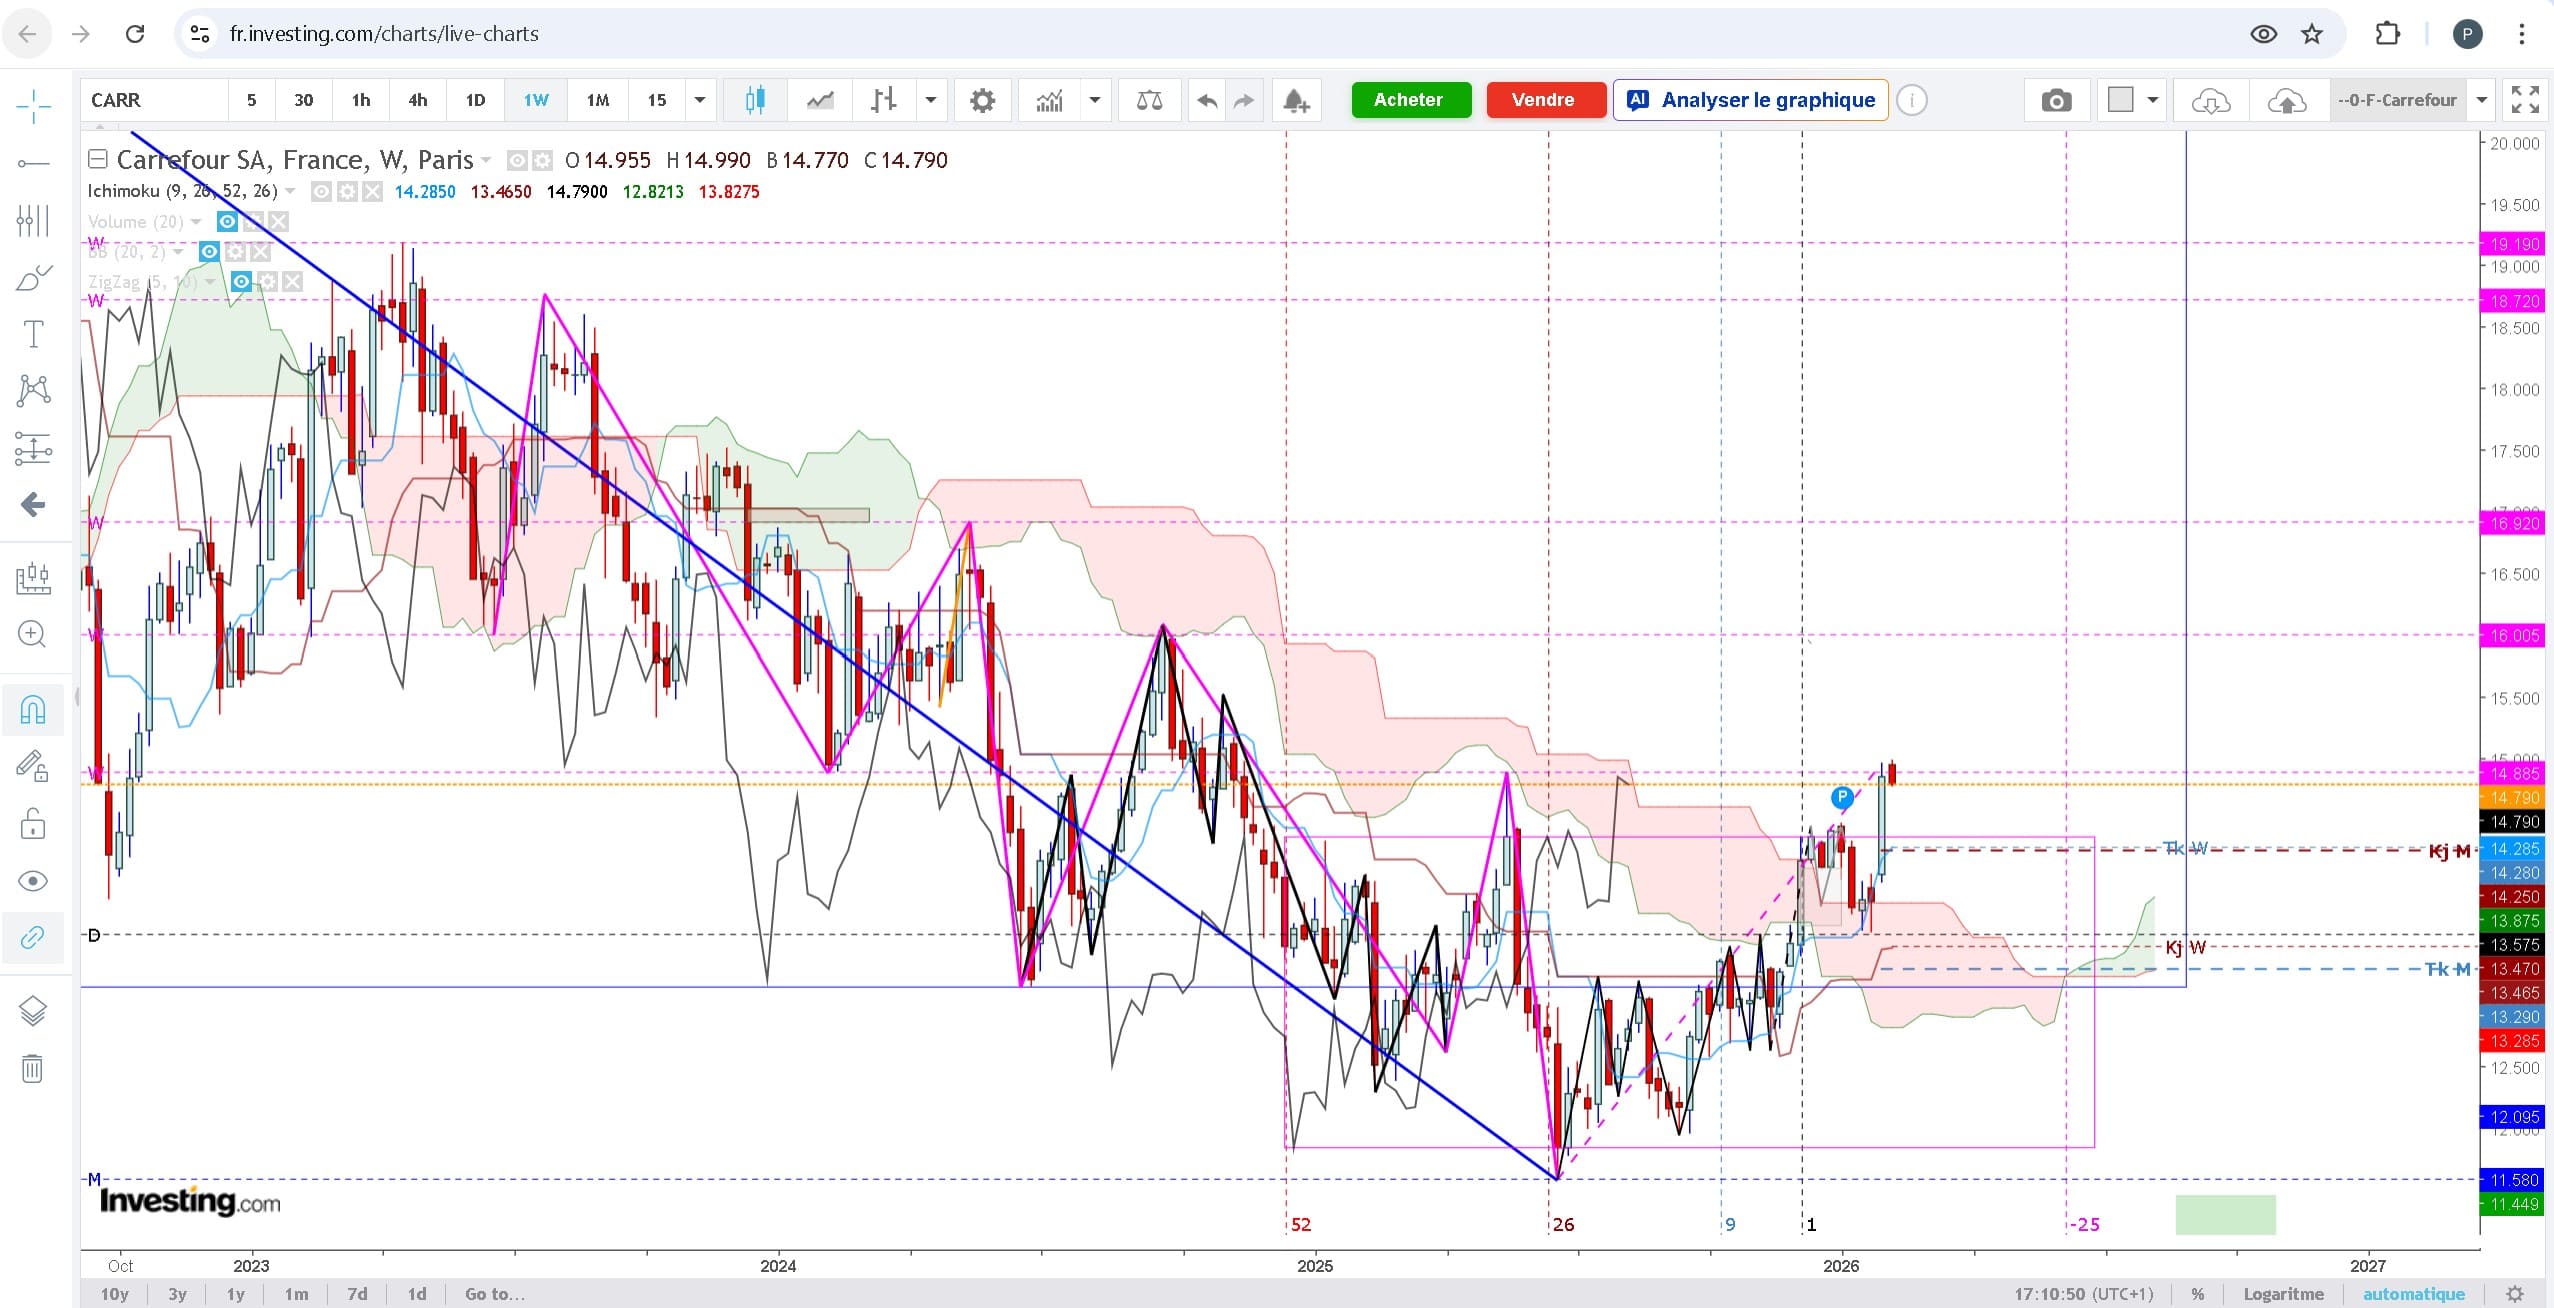Click the green Acheter button

1411,100
